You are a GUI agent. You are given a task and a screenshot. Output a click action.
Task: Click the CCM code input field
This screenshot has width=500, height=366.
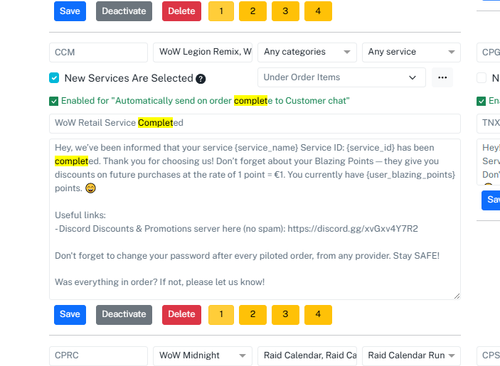coord(98,52)
